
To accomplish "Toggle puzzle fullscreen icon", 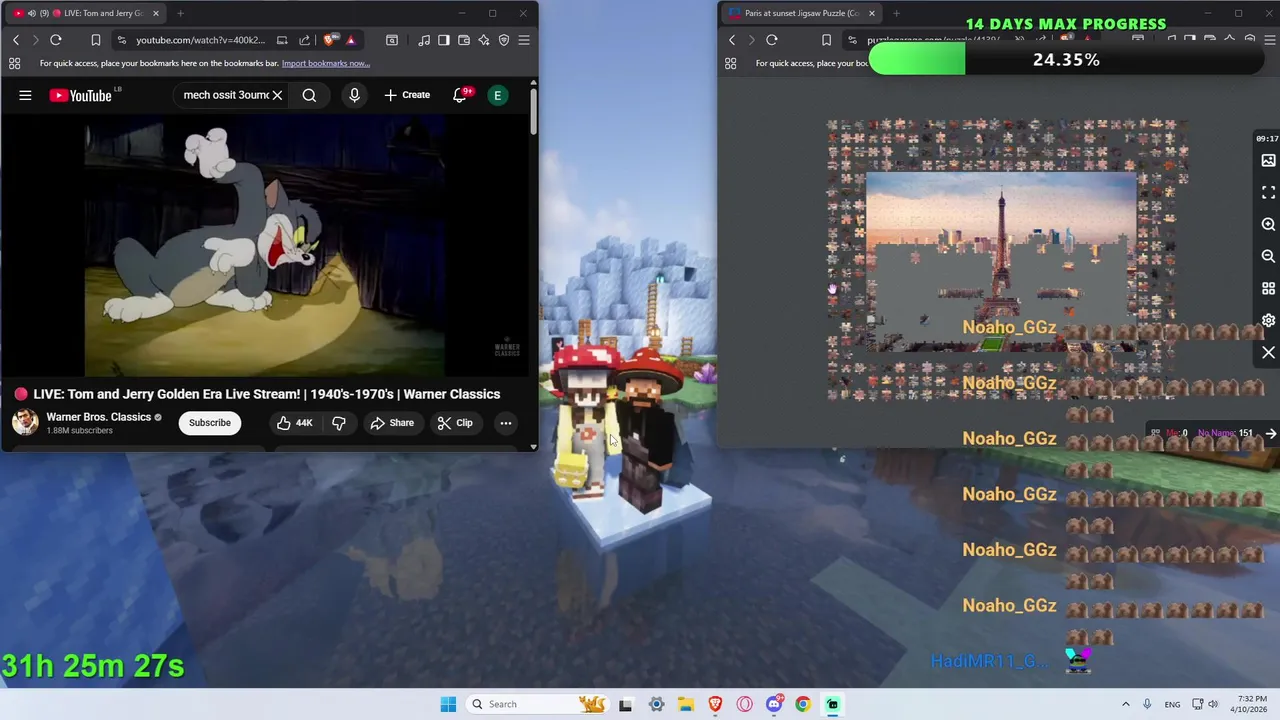I will point(1268,192).
